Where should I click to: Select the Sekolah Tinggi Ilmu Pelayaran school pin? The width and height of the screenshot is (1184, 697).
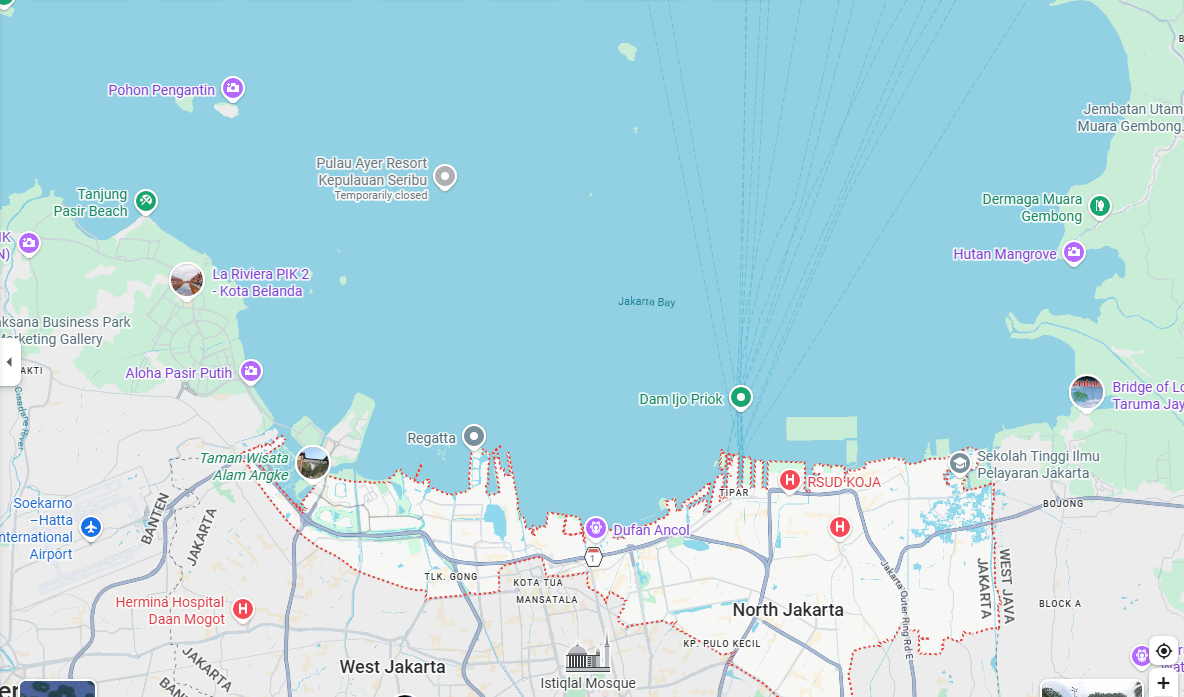click(x=959, y=463)
